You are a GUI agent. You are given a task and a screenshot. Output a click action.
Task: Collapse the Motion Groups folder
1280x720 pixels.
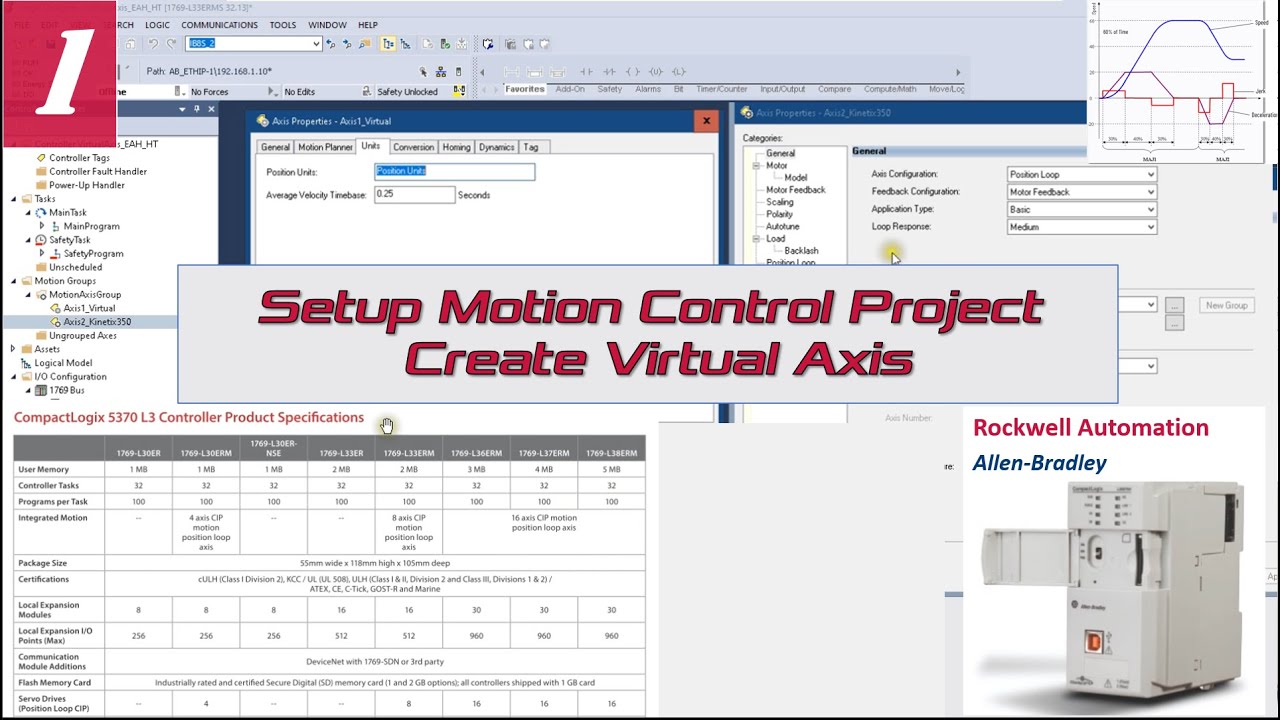[14, 281]
